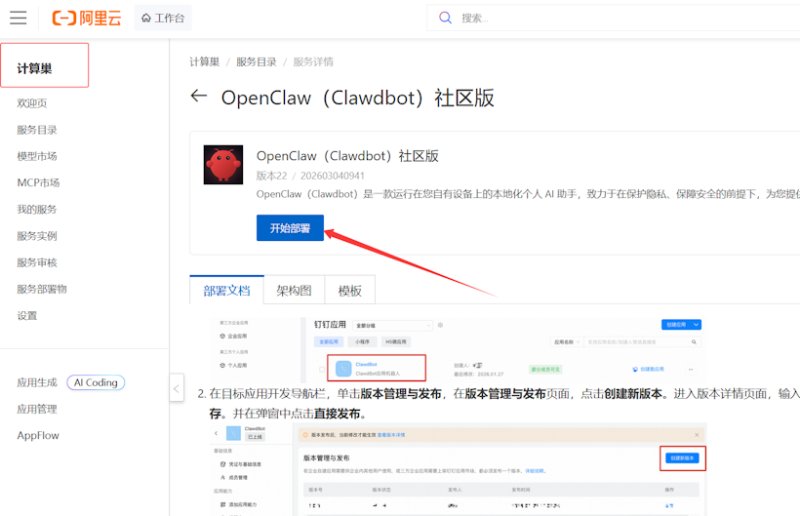Open the 工作台 home workbench
The width and height of the screenshot is (800, 516).
163,18
